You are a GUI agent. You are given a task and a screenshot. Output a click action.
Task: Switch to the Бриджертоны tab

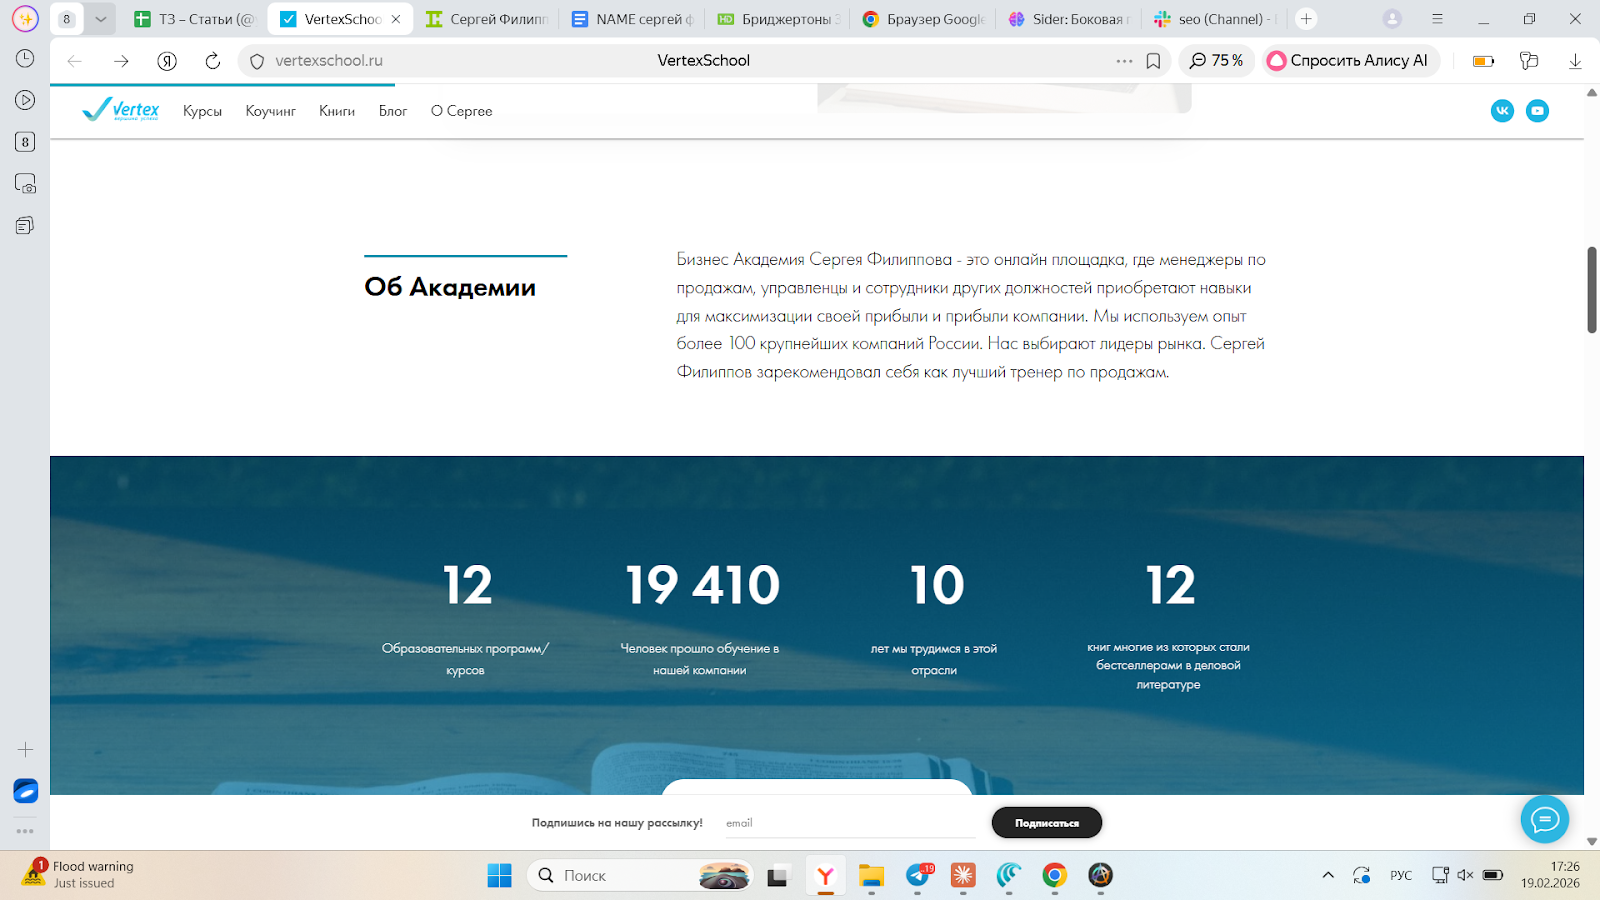[777, 19]
